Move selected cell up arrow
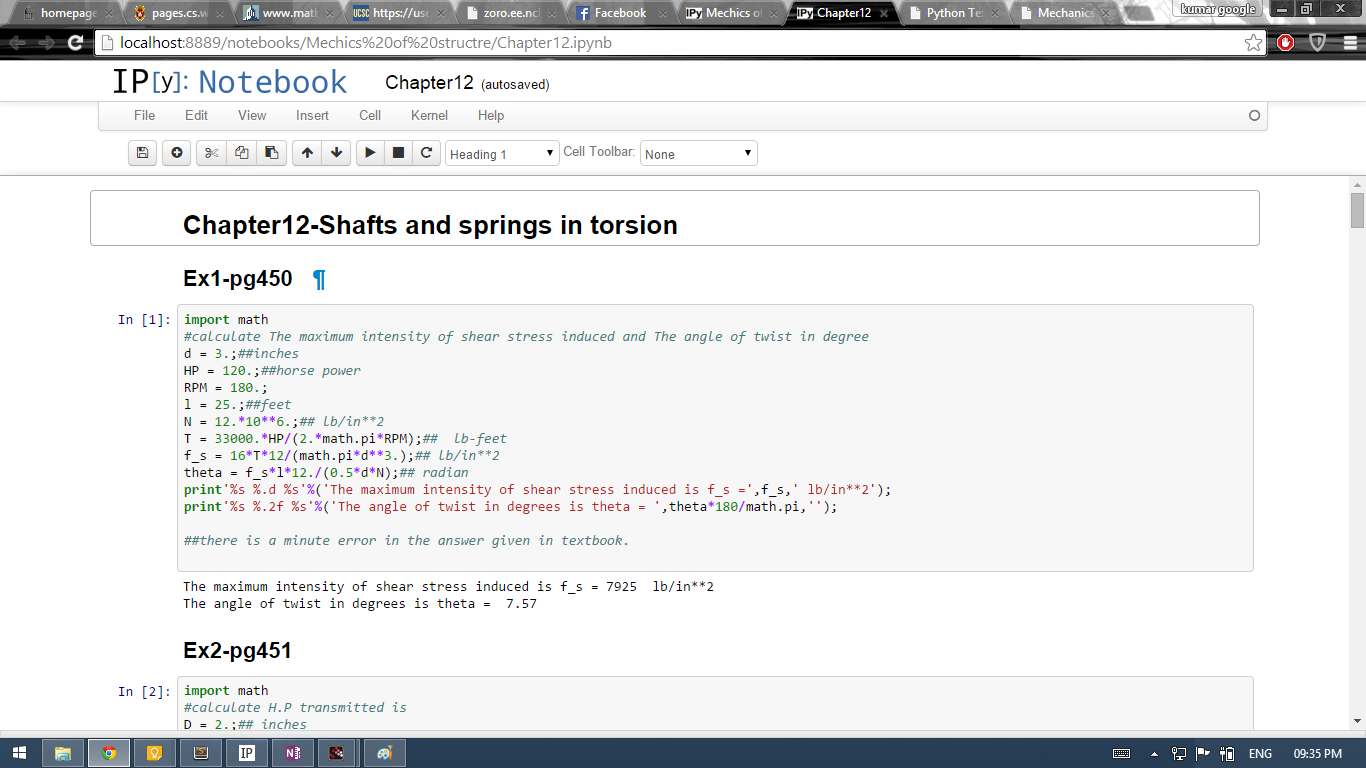This screenshot has width=1366, height=768. pos(307,153)
